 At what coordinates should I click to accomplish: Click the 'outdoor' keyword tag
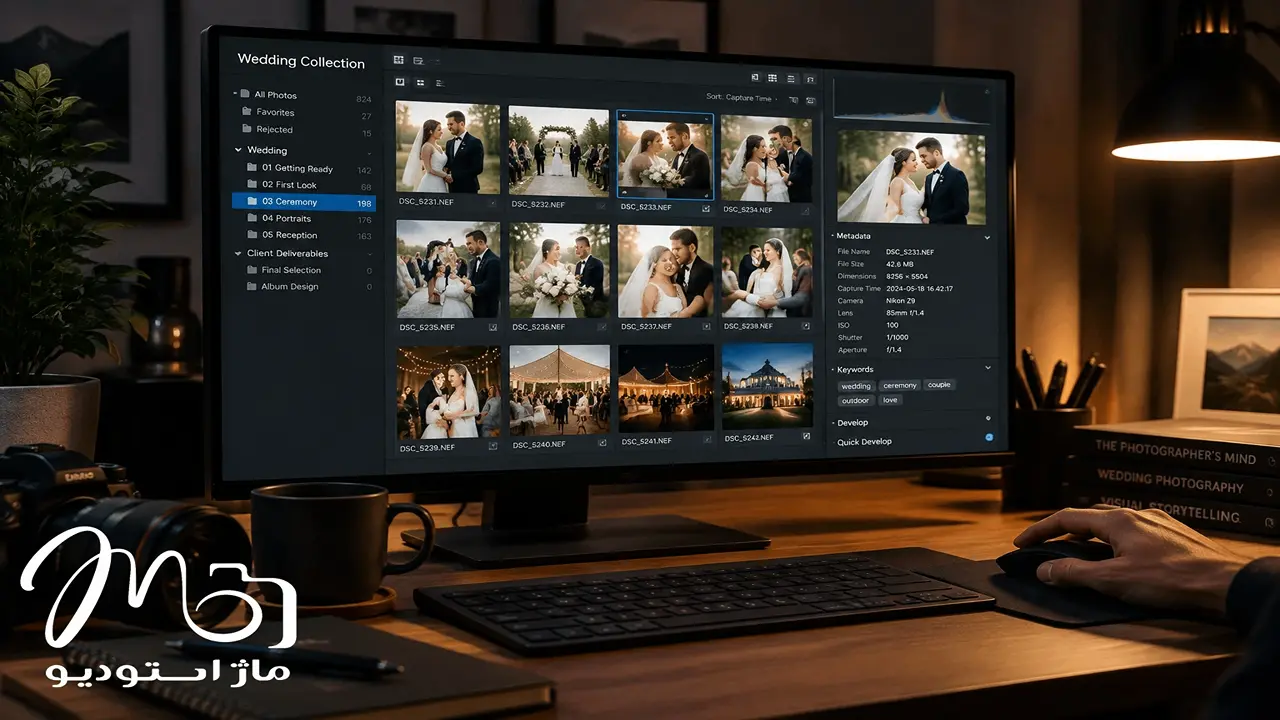[x=855, y=401]
